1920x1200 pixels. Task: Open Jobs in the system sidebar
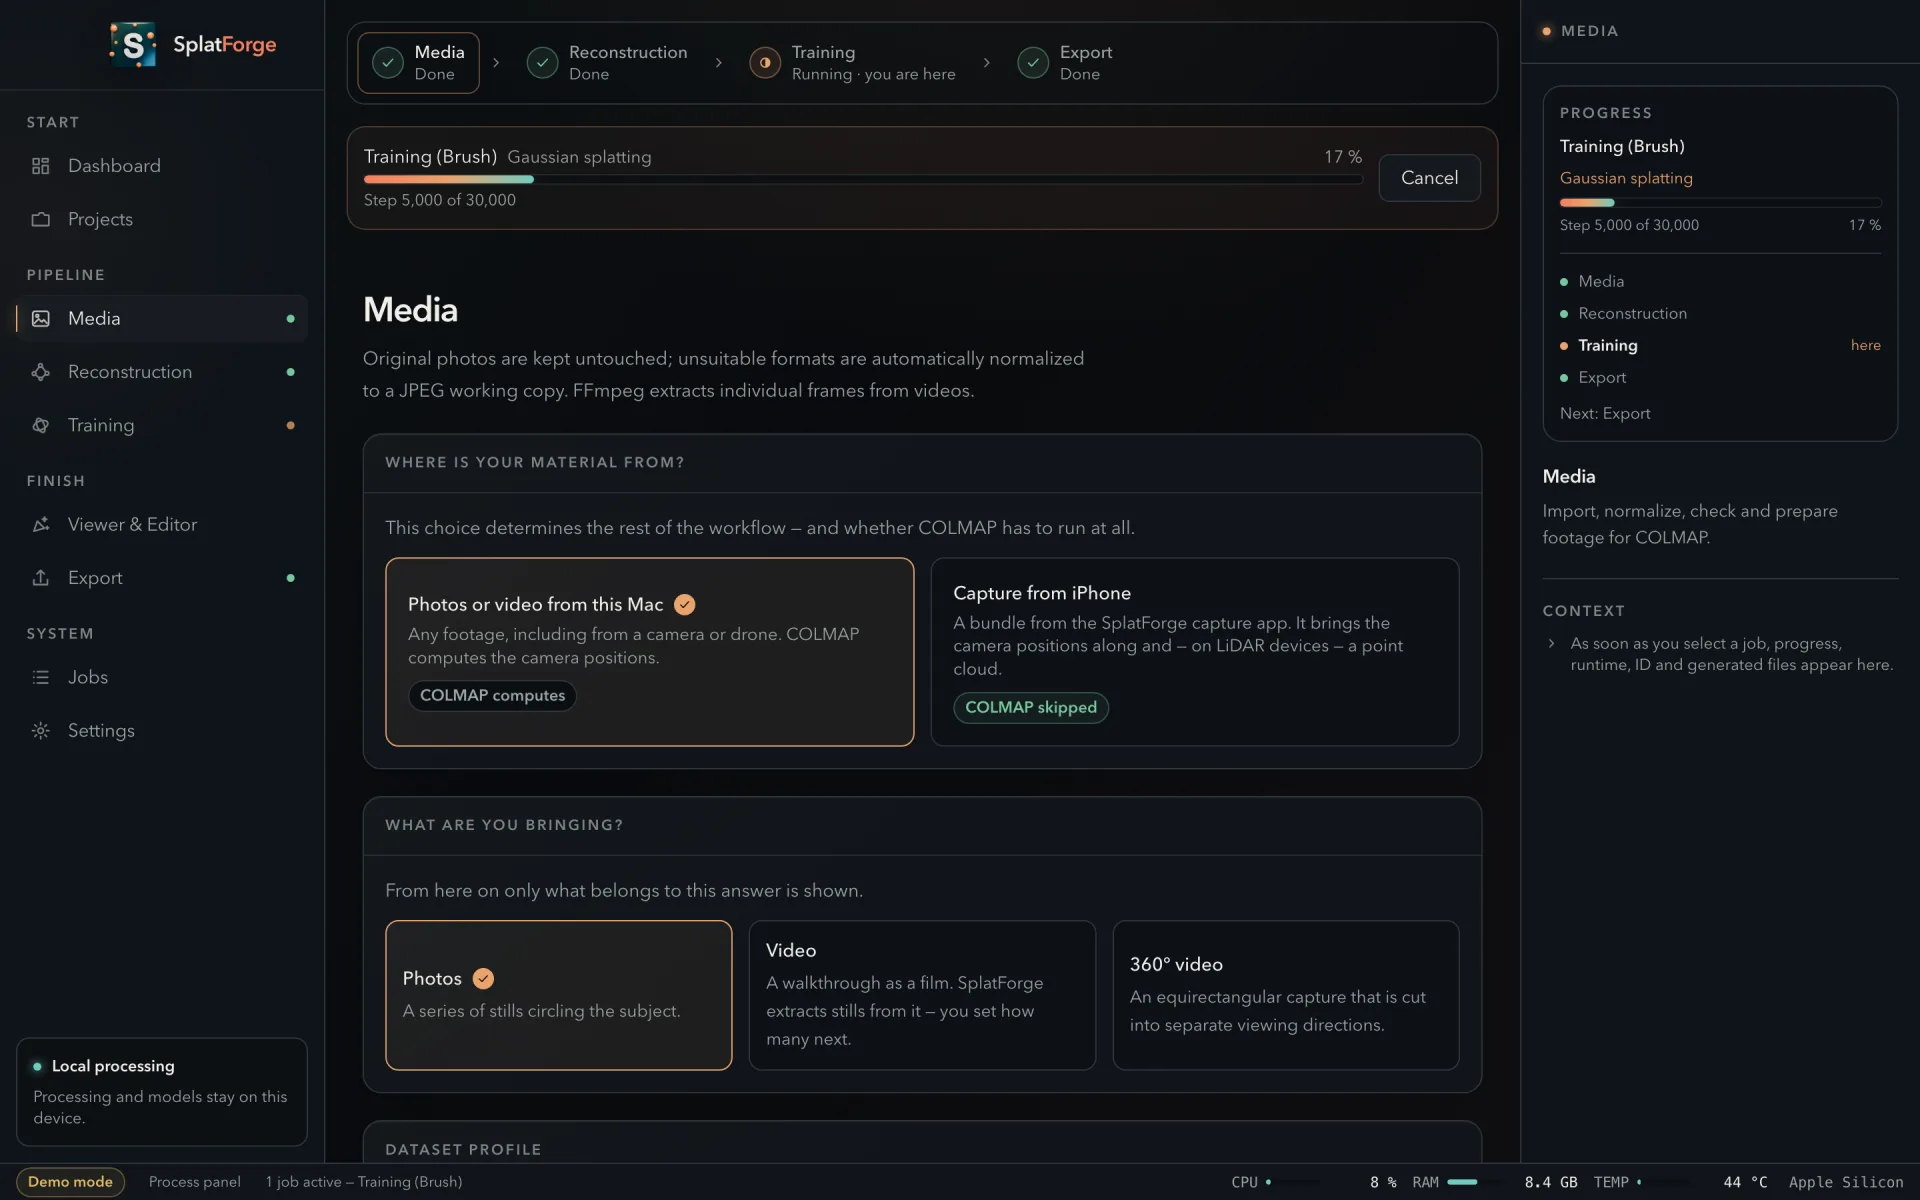coord(162,677)
